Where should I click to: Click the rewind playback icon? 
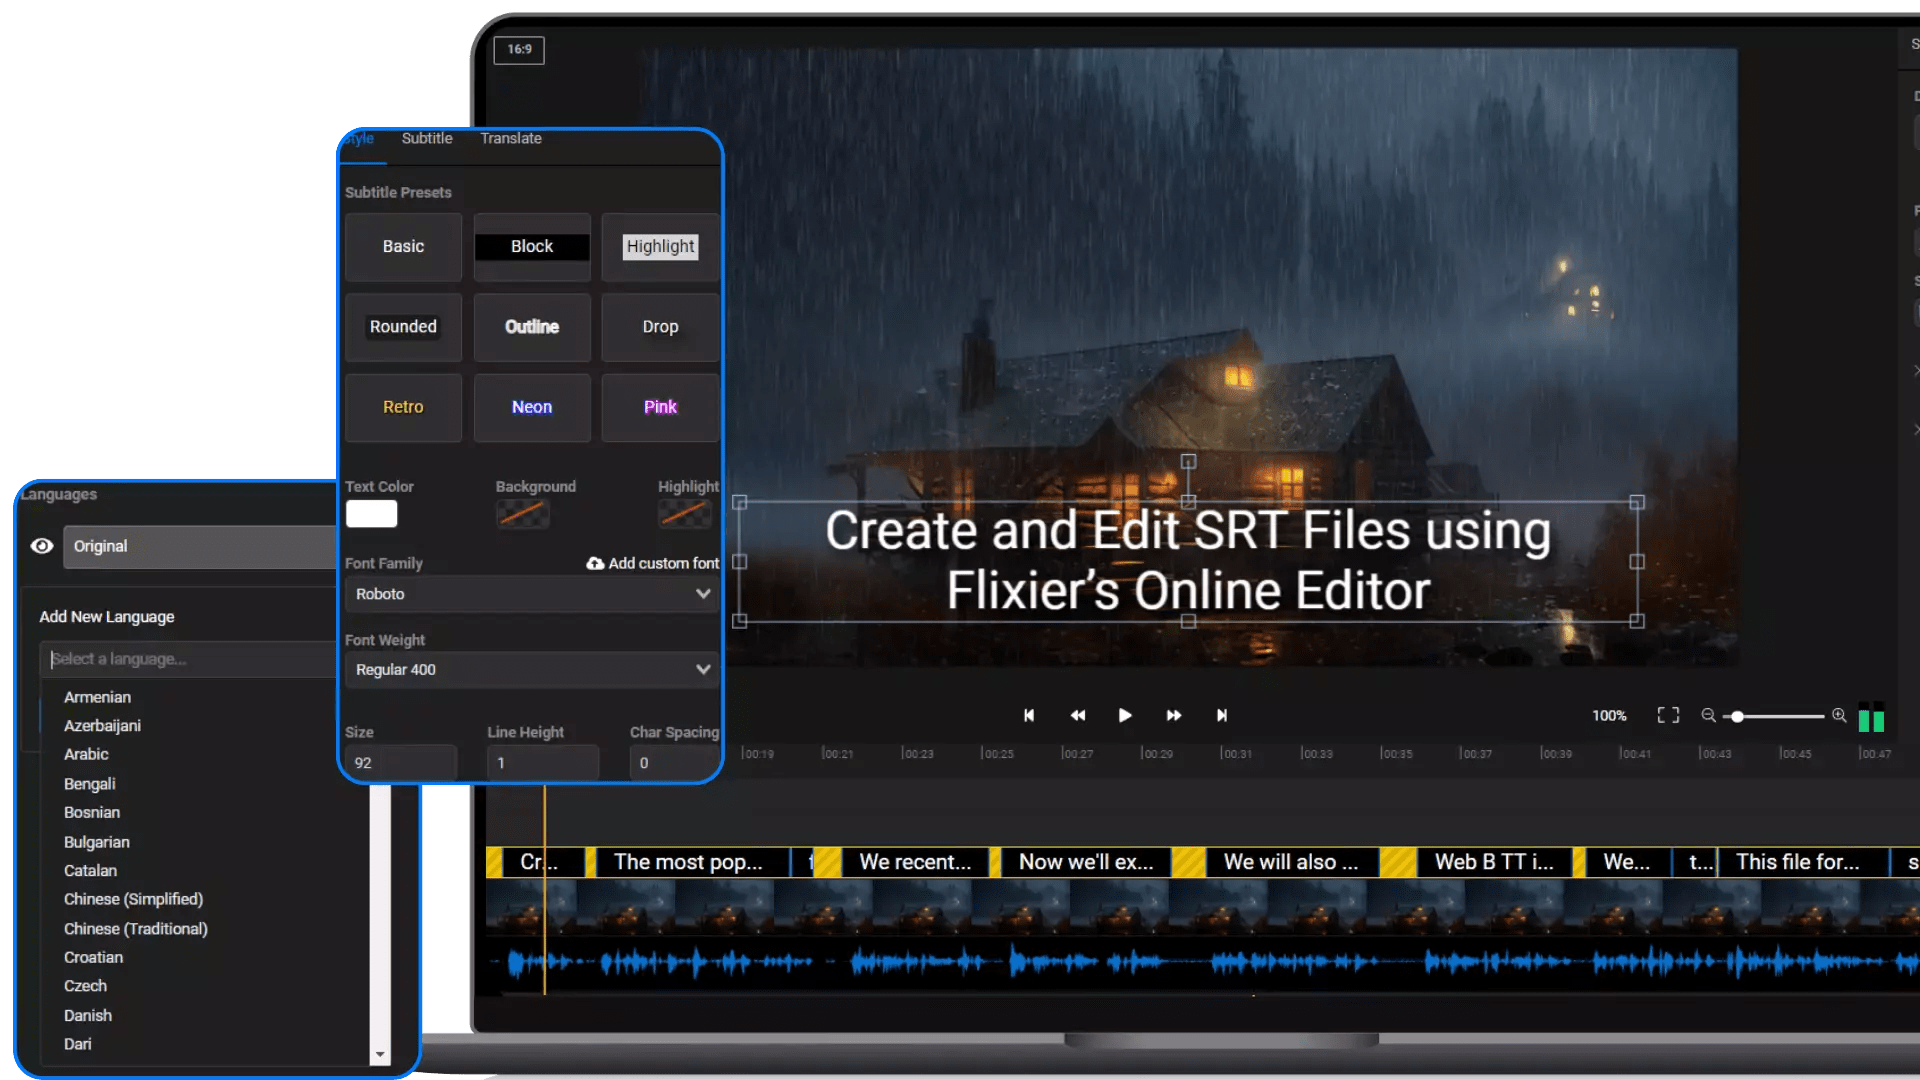coord(1077,715)
